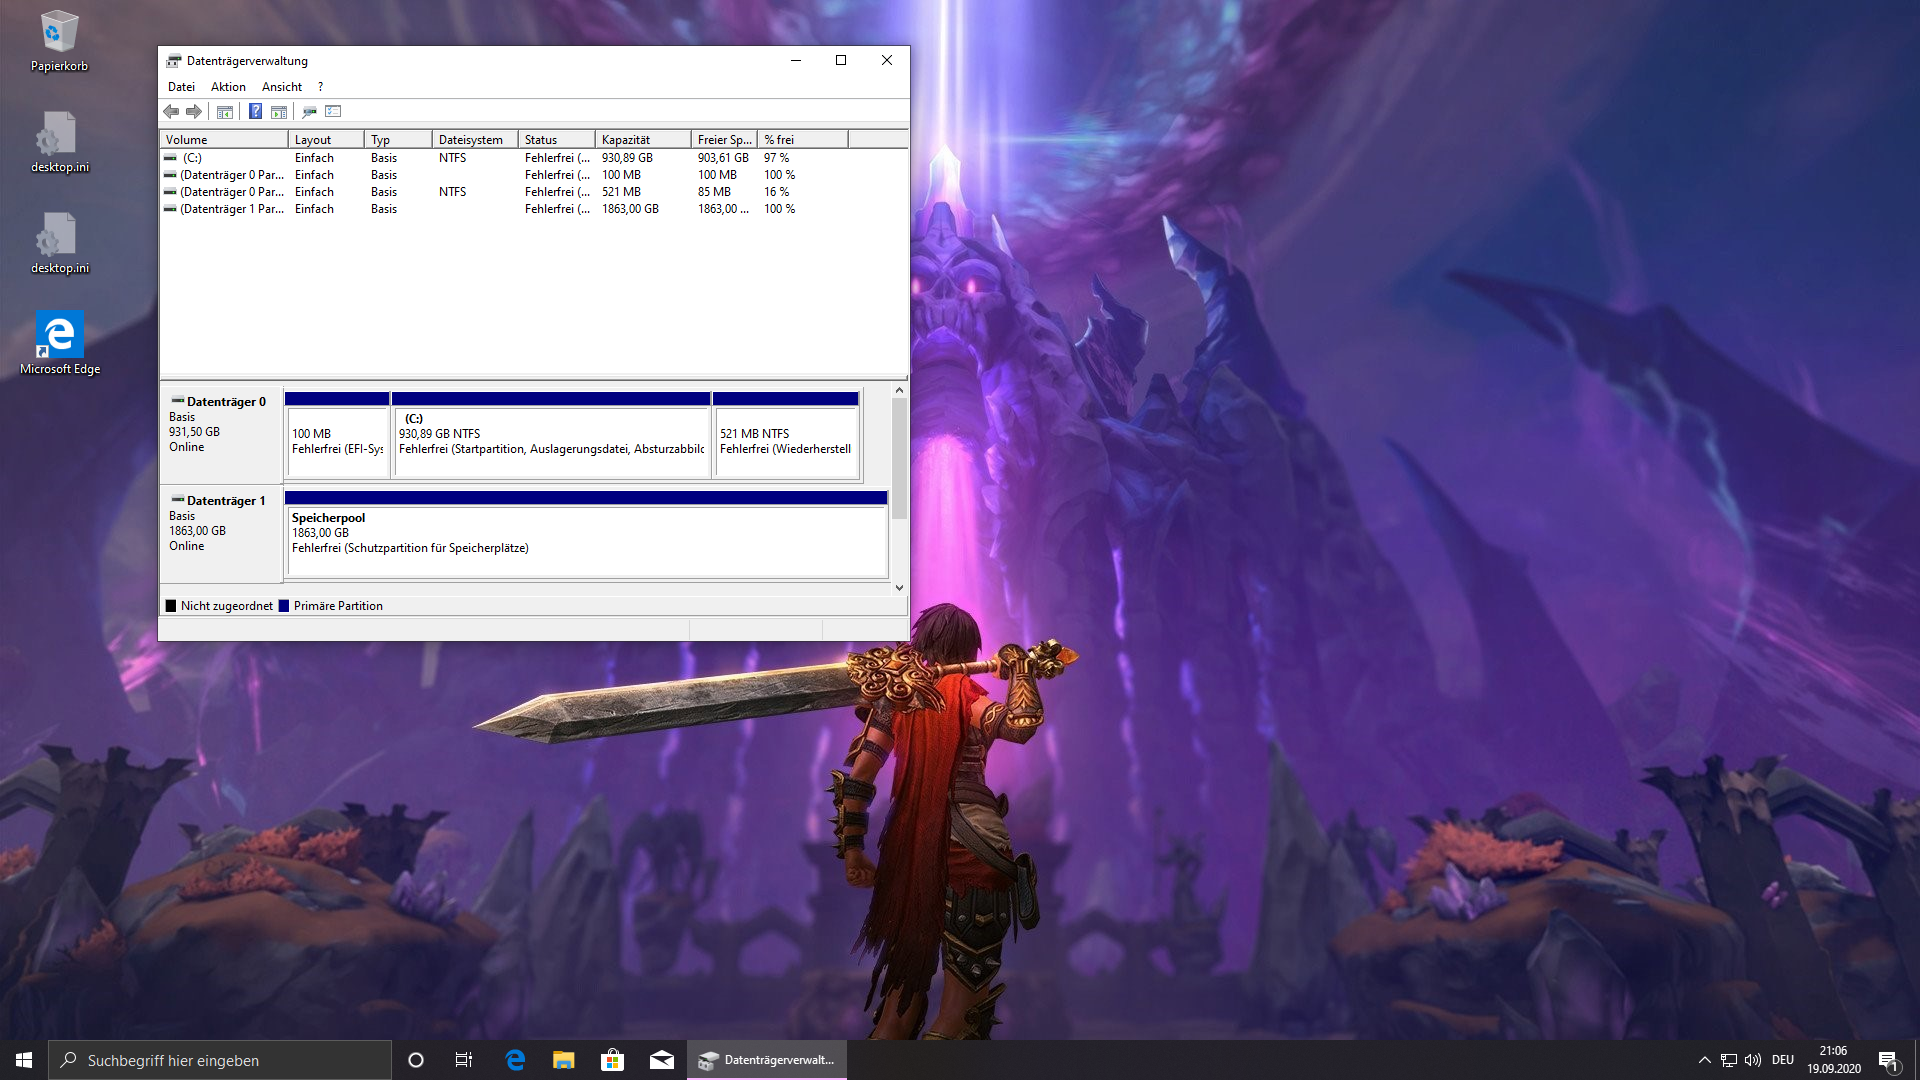
Task: Select the (C:) volume row in list
Action: click(x=192, y=158)
